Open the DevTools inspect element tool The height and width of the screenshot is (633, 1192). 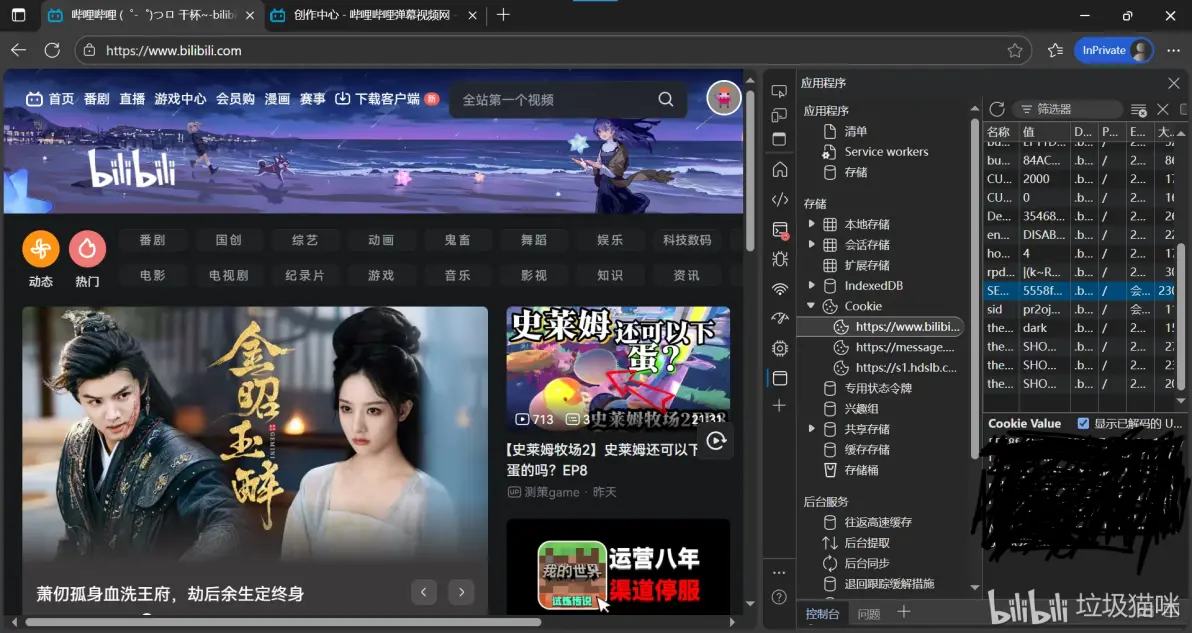pos(779,91)
